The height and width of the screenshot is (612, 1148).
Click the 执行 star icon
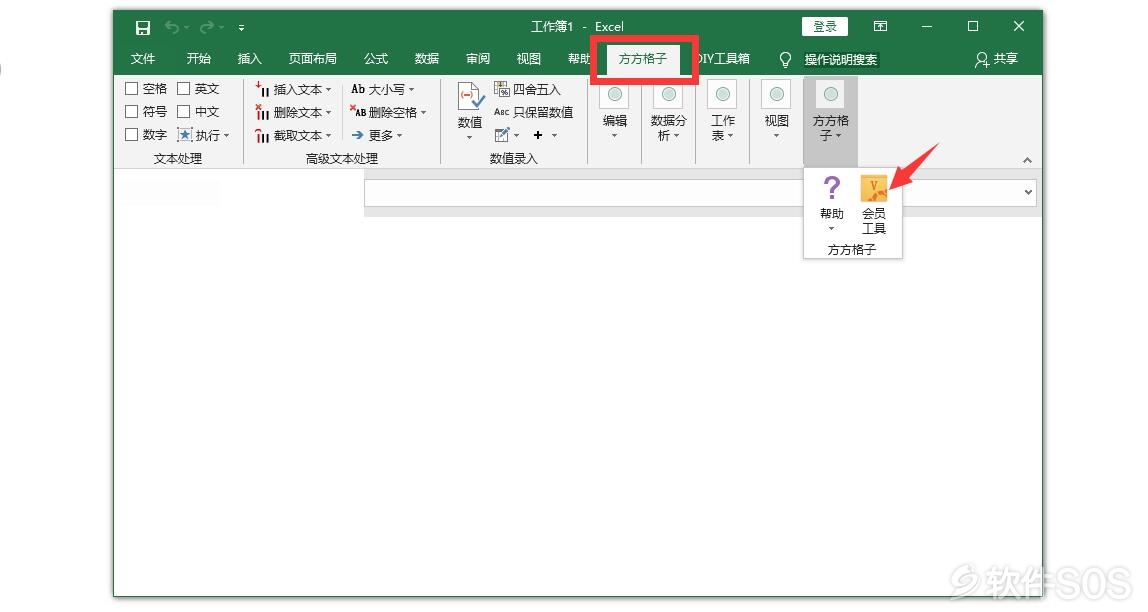click(x=184, y=135)
